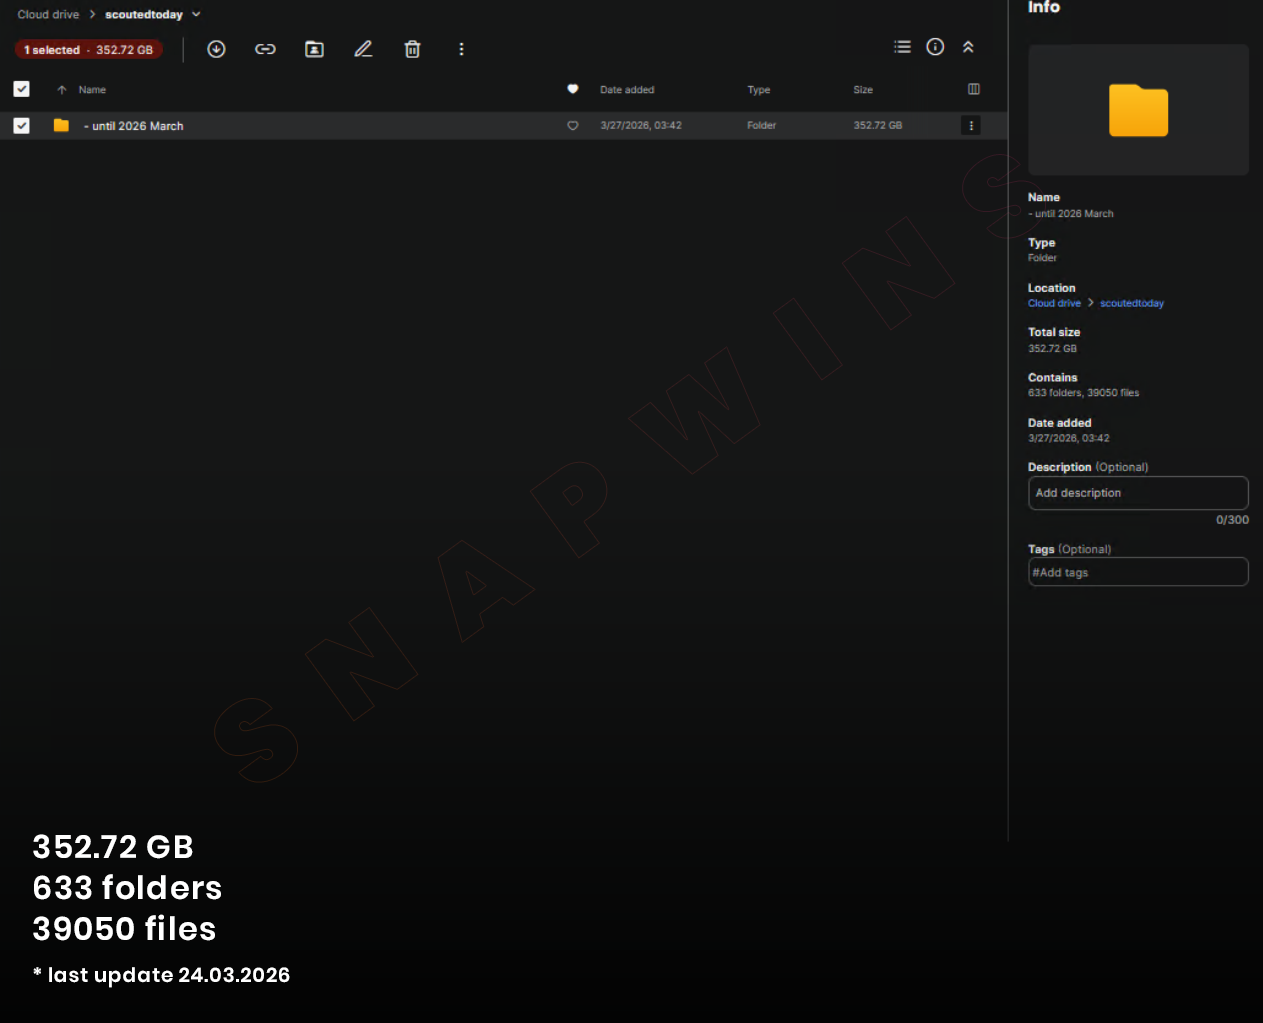
Task: Sort by the Date added column header
Action: 627,90
